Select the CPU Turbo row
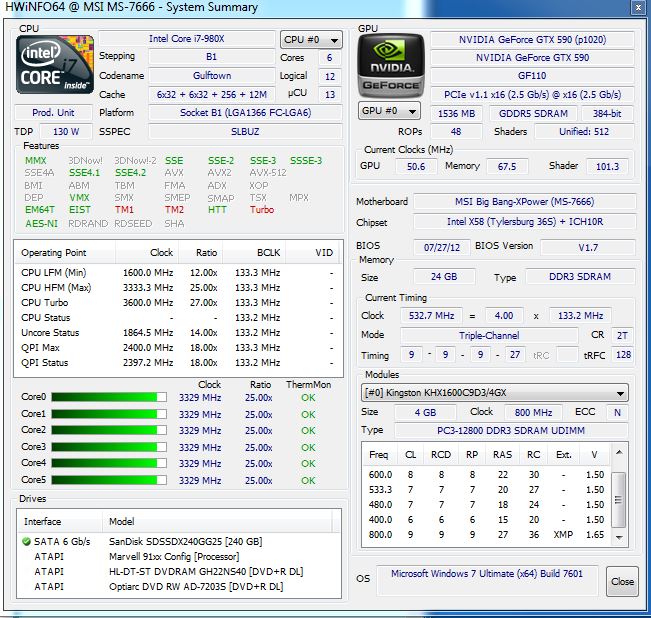The image size is (651, 618). (179, 303)
